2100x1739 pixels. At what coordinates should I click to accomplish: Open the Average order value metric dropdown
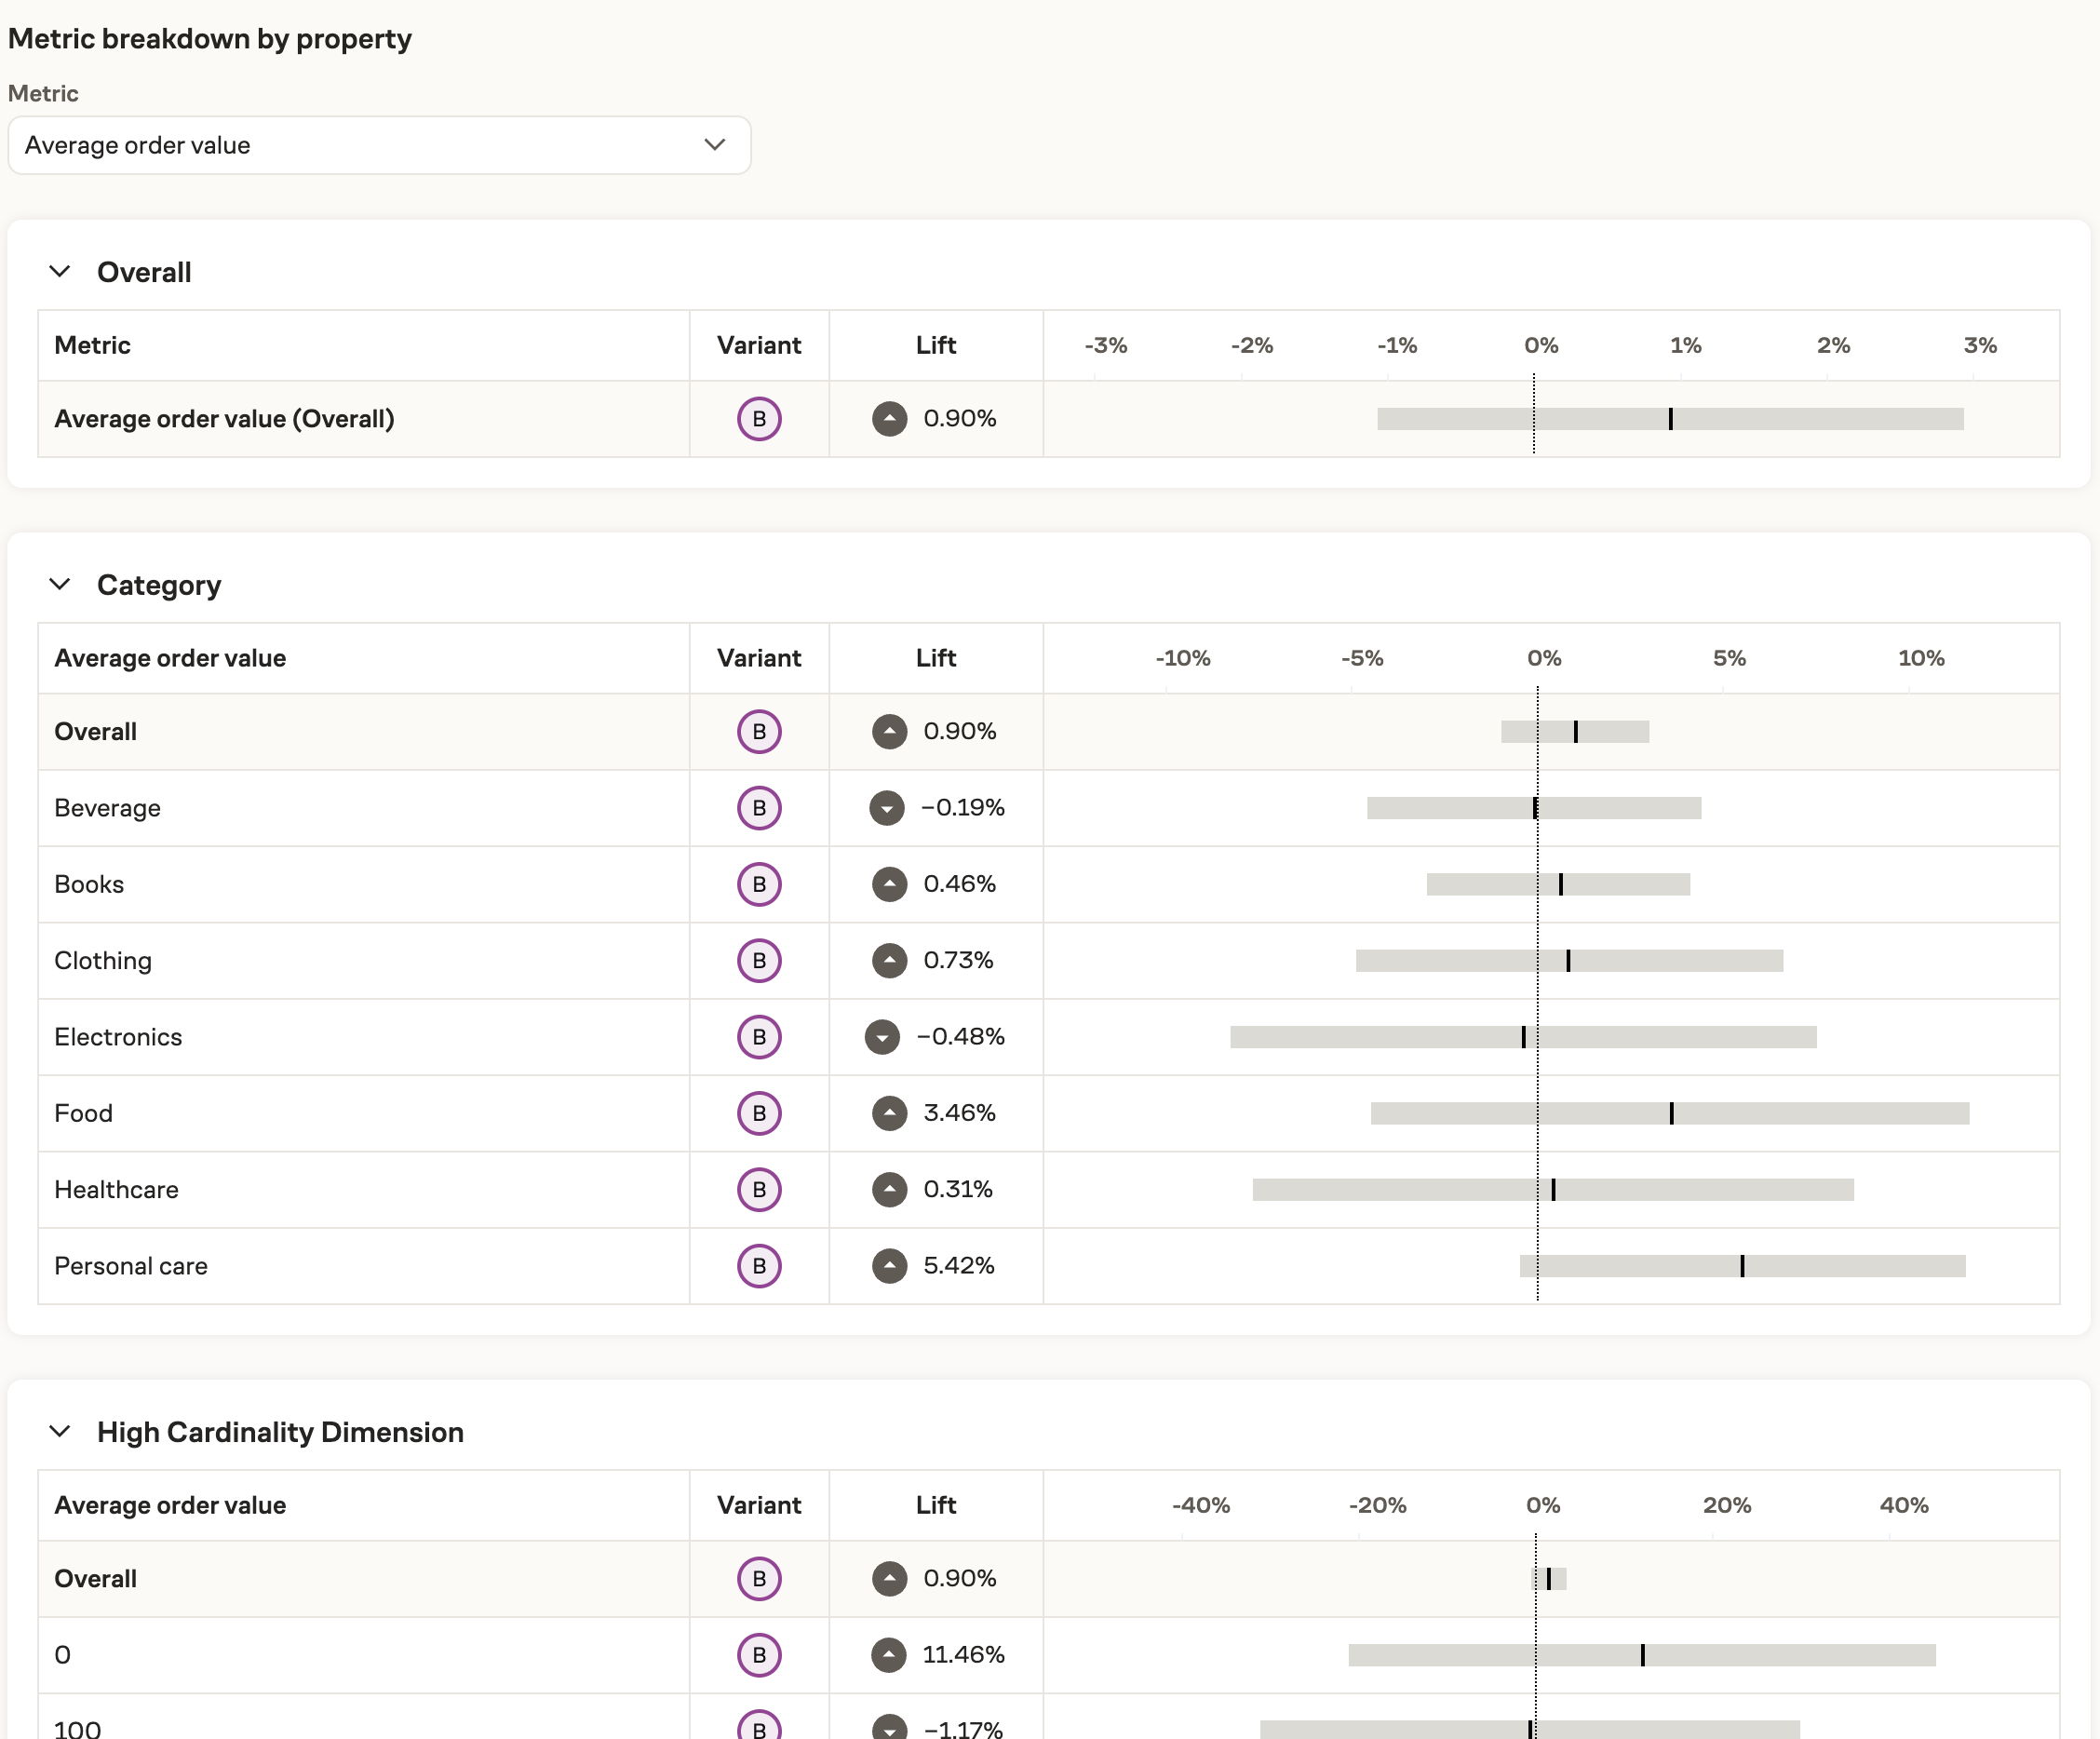(379, 145)
